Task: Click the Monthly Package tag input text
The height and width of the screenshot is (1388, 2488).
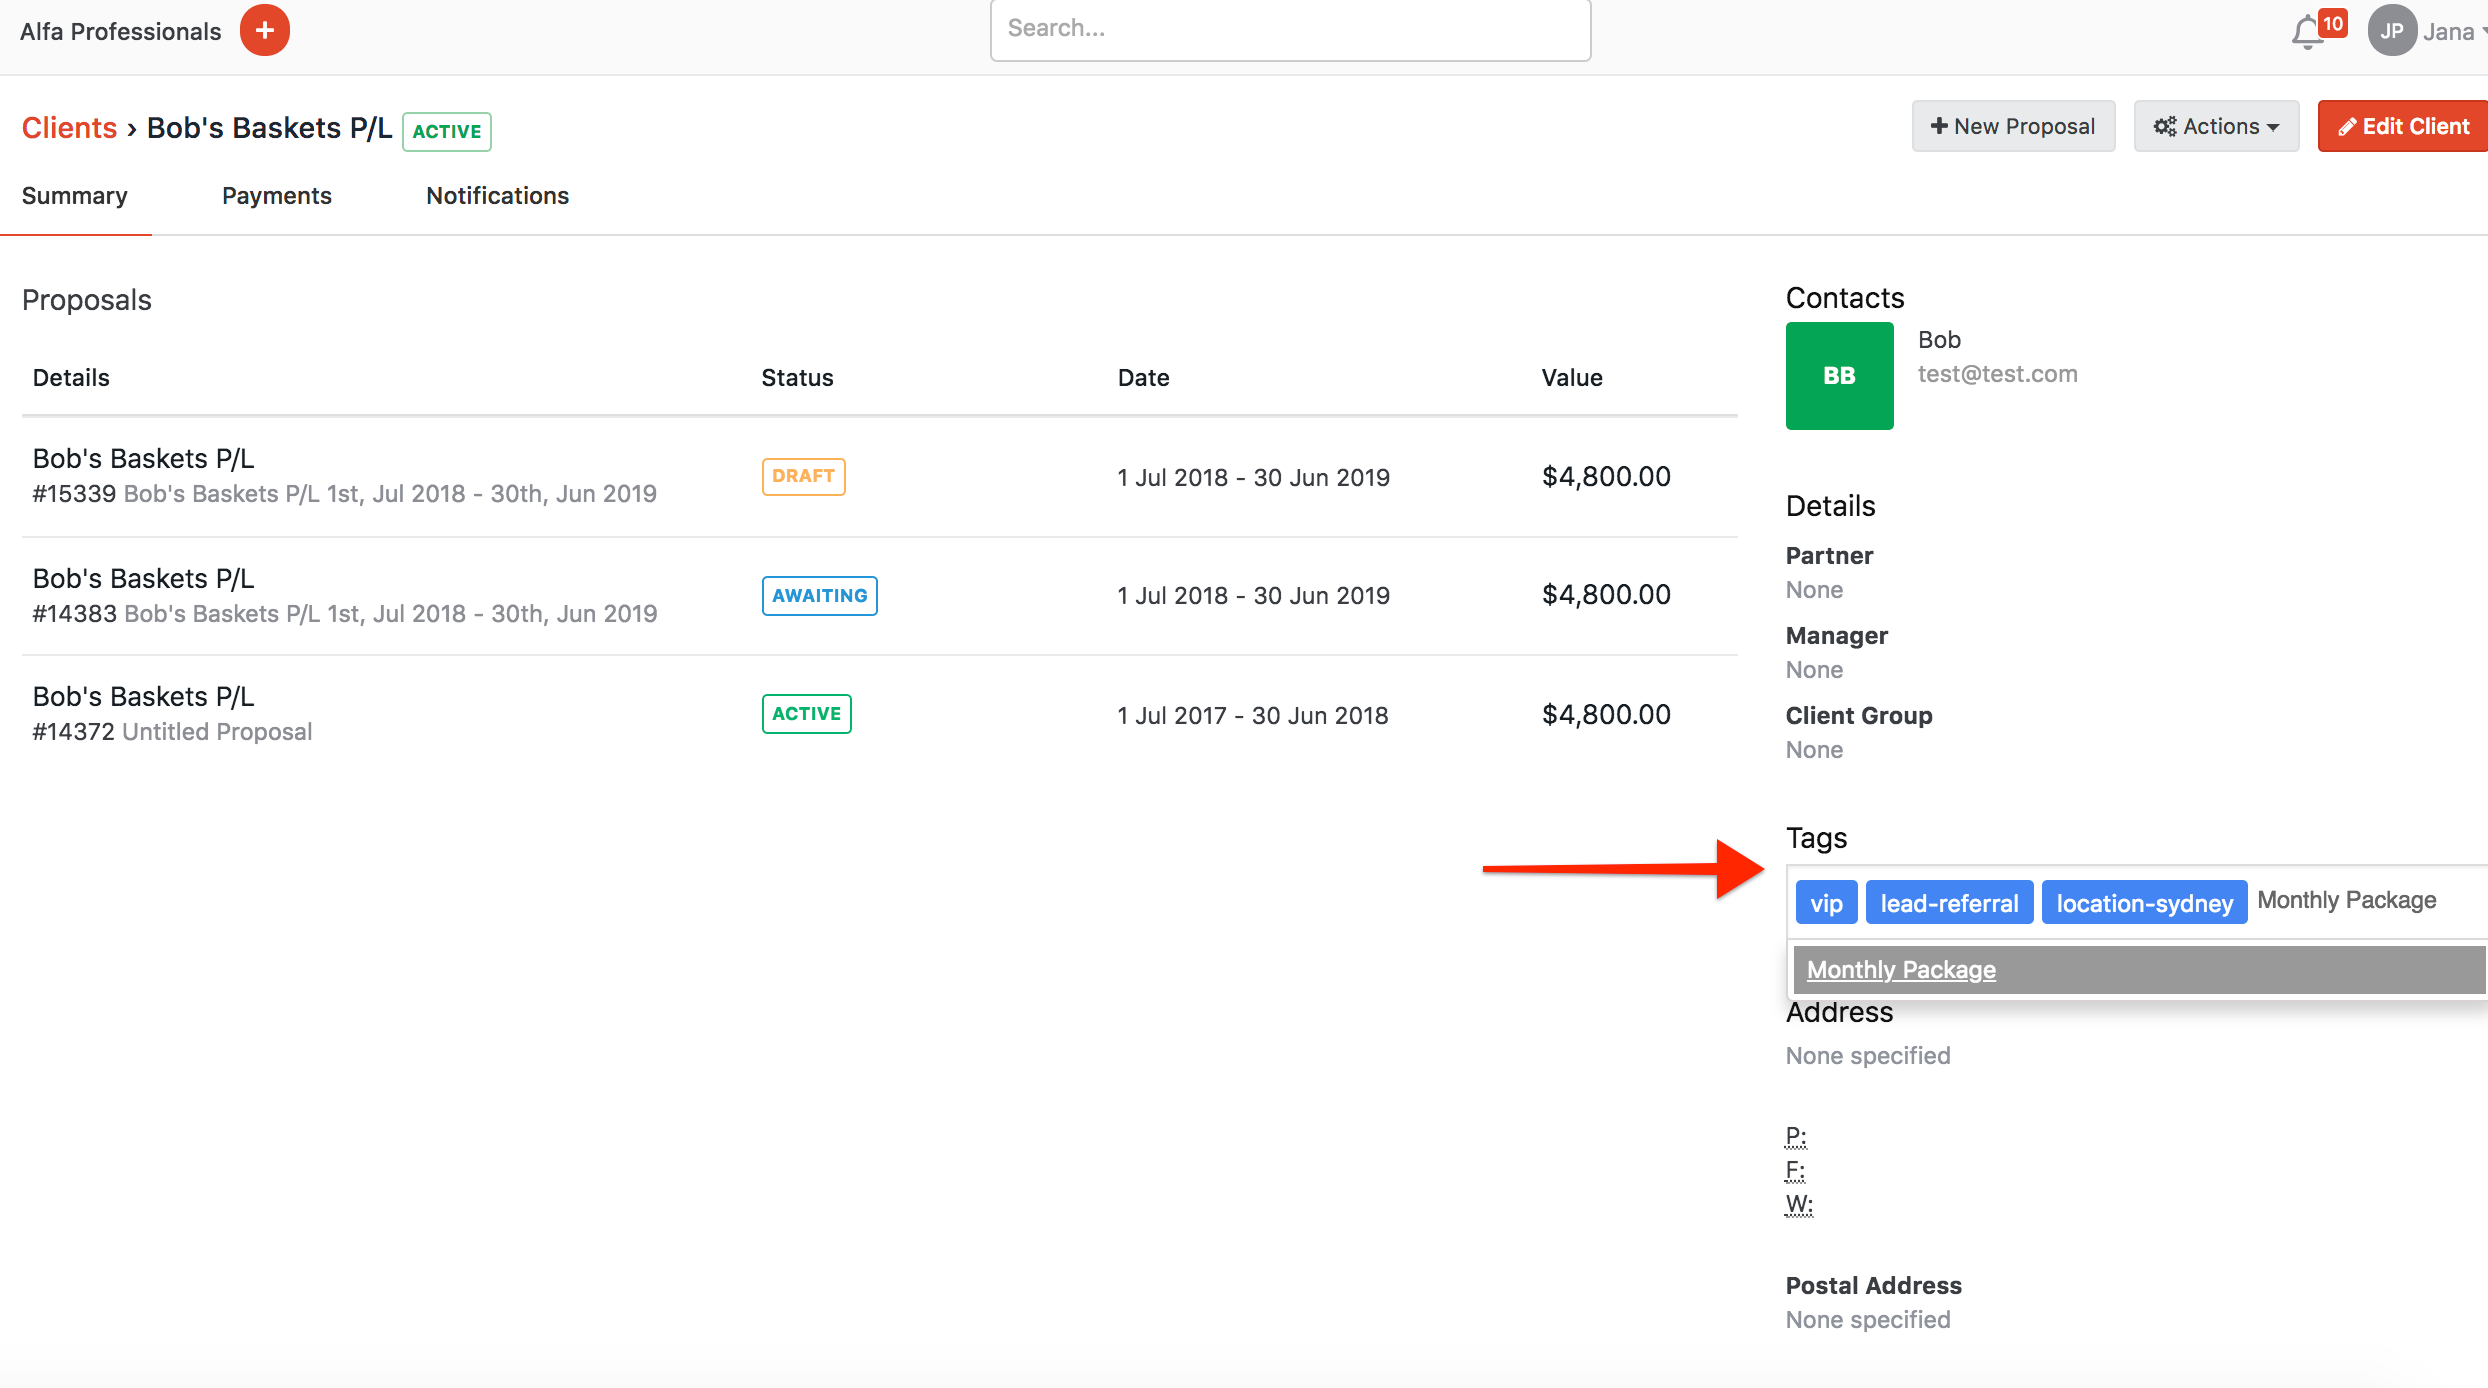Action: pos(2346,900)
